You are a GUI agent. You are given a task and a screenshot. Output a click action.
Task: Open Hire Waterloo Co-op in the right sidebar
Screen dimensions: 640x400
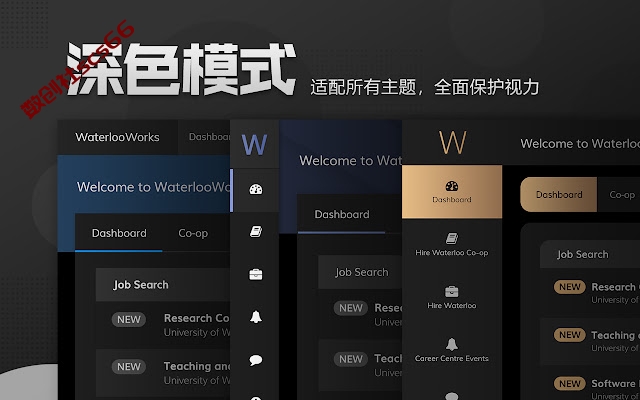452,244
